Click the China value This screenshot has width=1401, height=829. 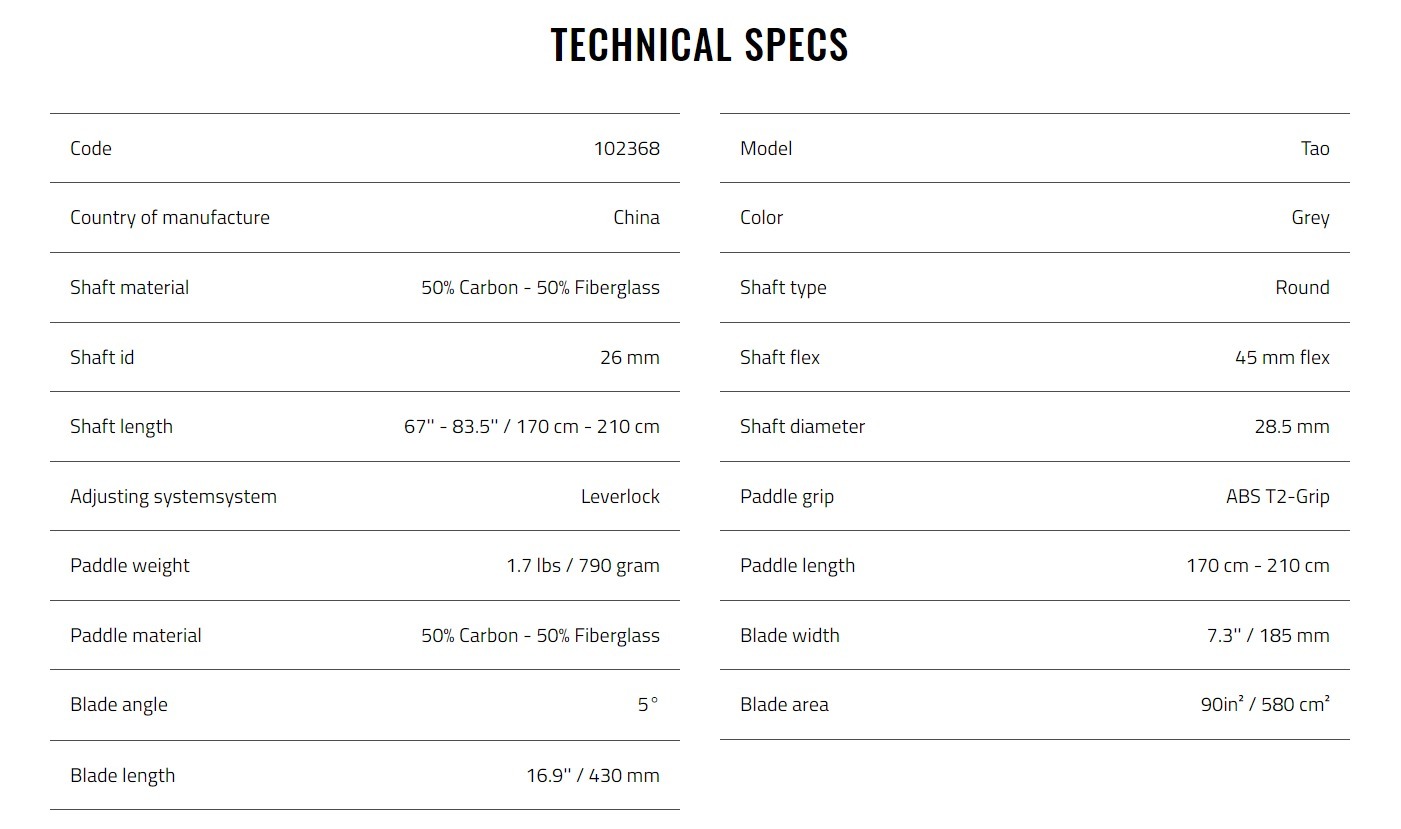pos(637,217)
